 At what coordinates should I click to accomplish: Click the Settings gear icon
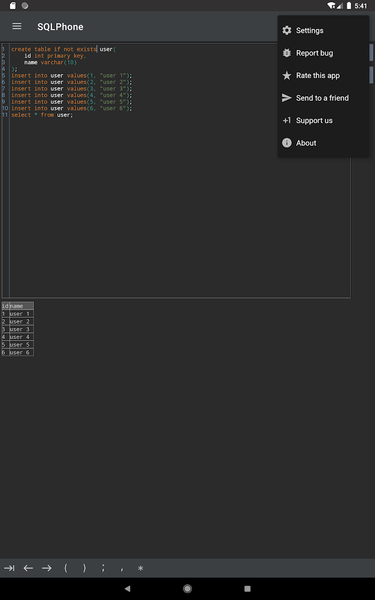[x=287, y=31]
